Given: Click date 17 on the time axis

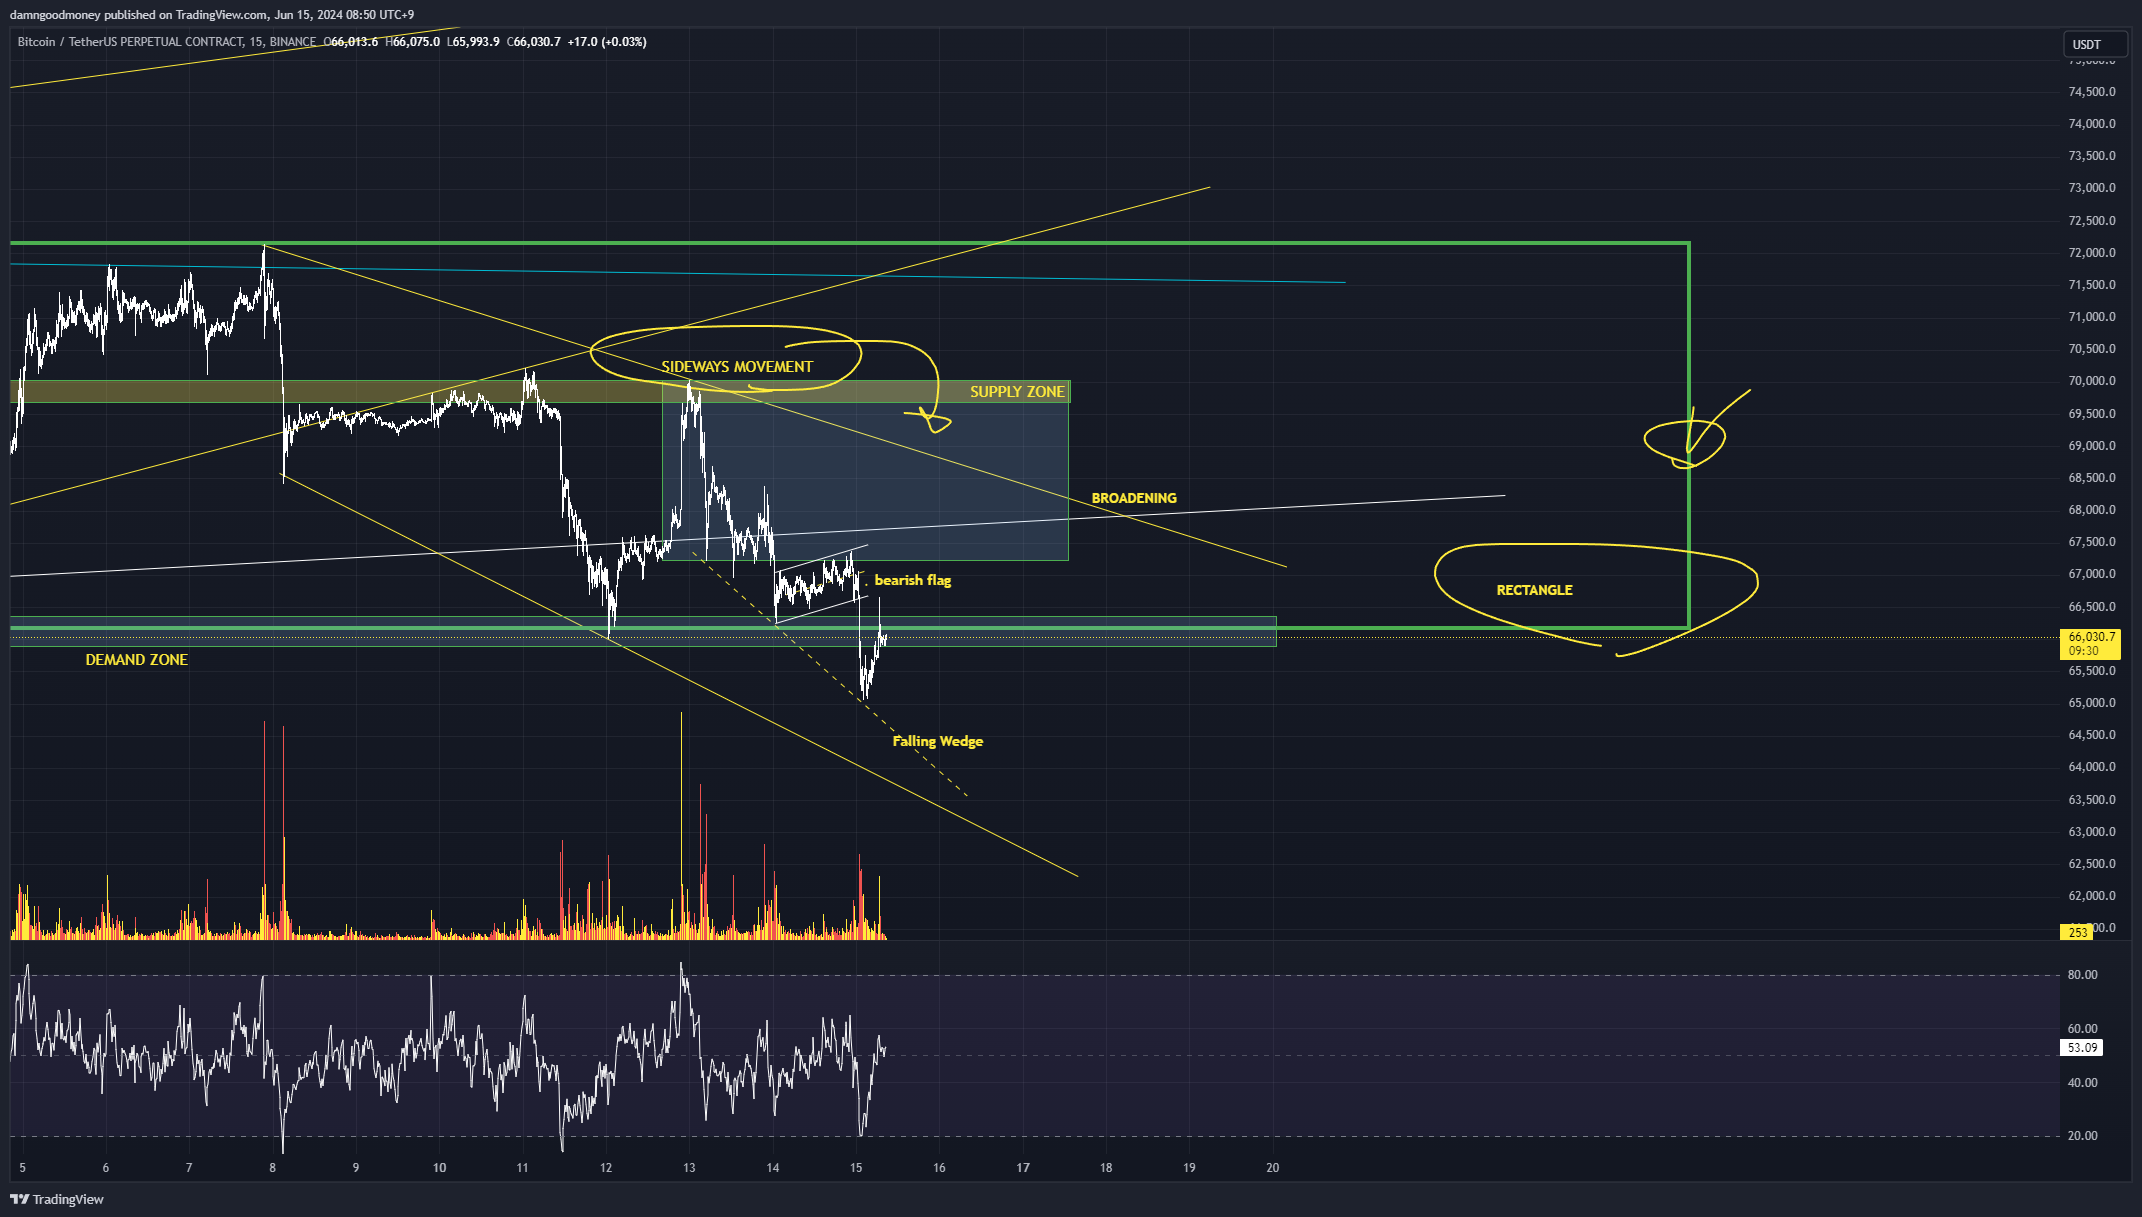Looking at the screenshot, I should click(x=1023, y=1168).
